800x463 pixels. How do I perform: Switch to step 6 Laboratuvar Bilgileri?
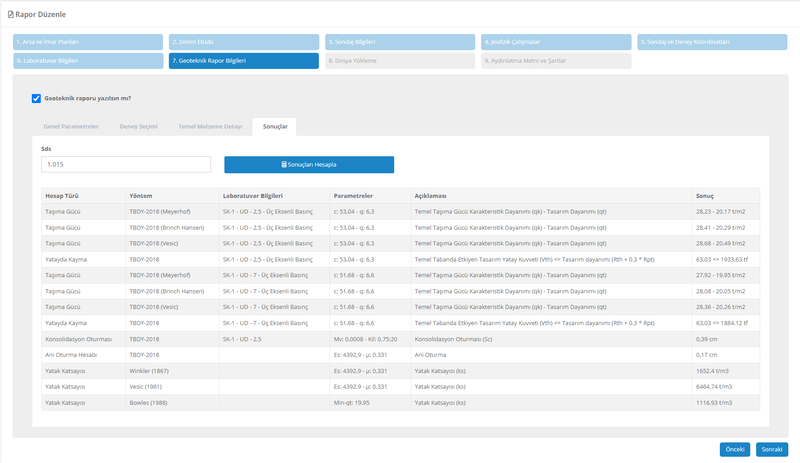[x=88, y=61]
